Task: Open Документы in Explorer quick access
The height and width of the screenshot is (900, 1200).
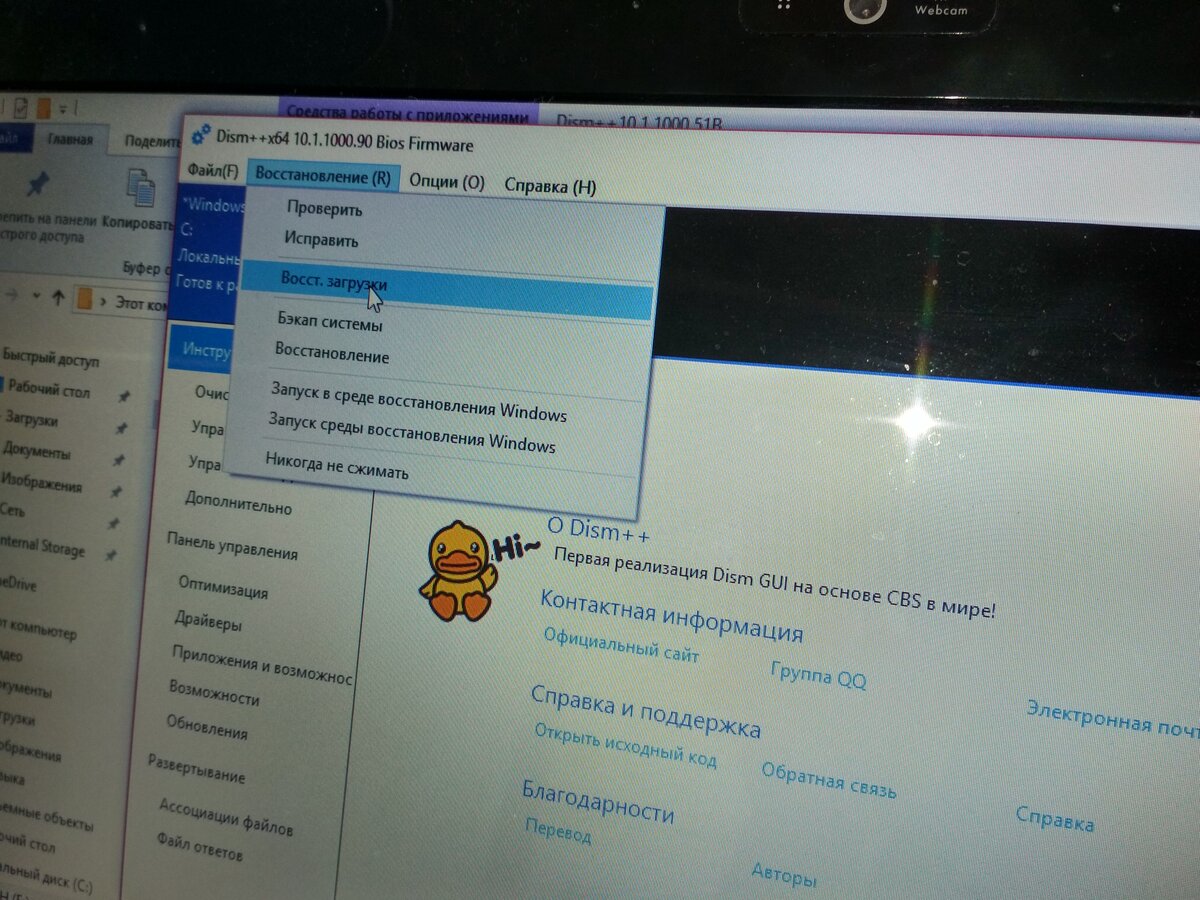Action: pyautogui.click(x=35, y=451)
